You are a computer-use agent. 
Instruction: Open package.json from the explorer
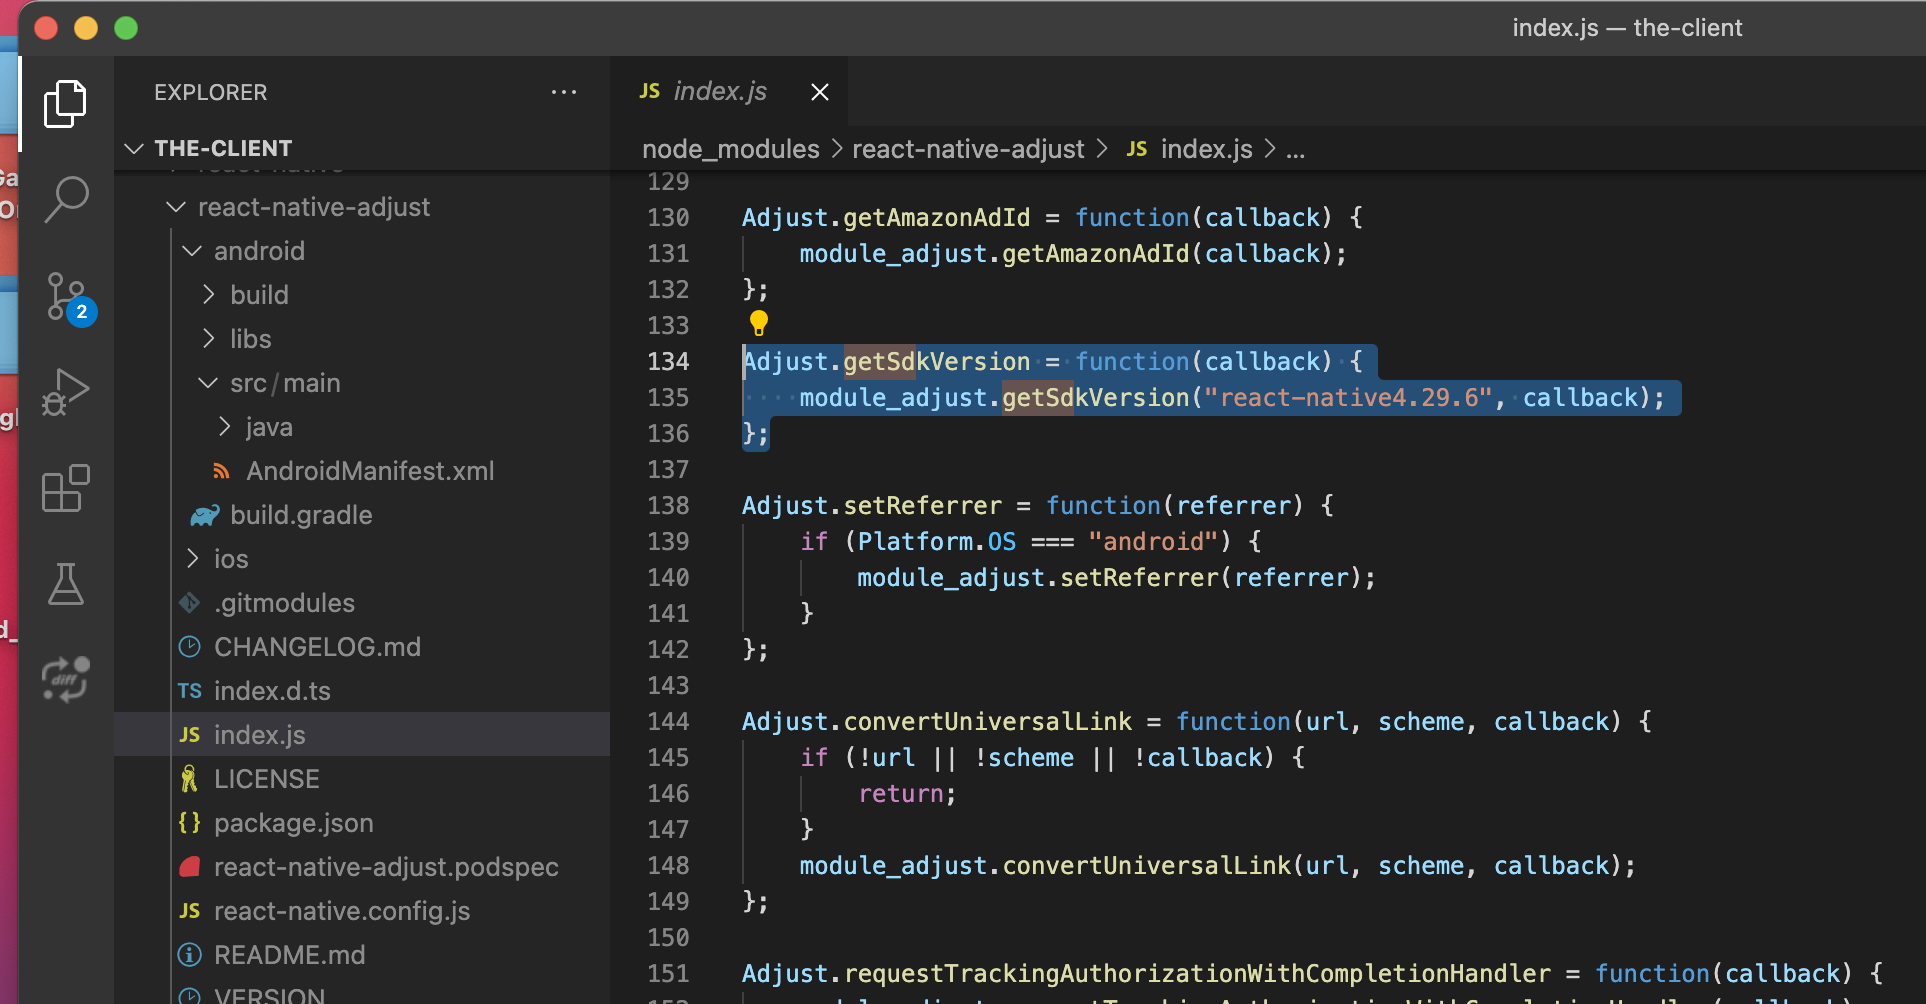(x=293, y=822)
